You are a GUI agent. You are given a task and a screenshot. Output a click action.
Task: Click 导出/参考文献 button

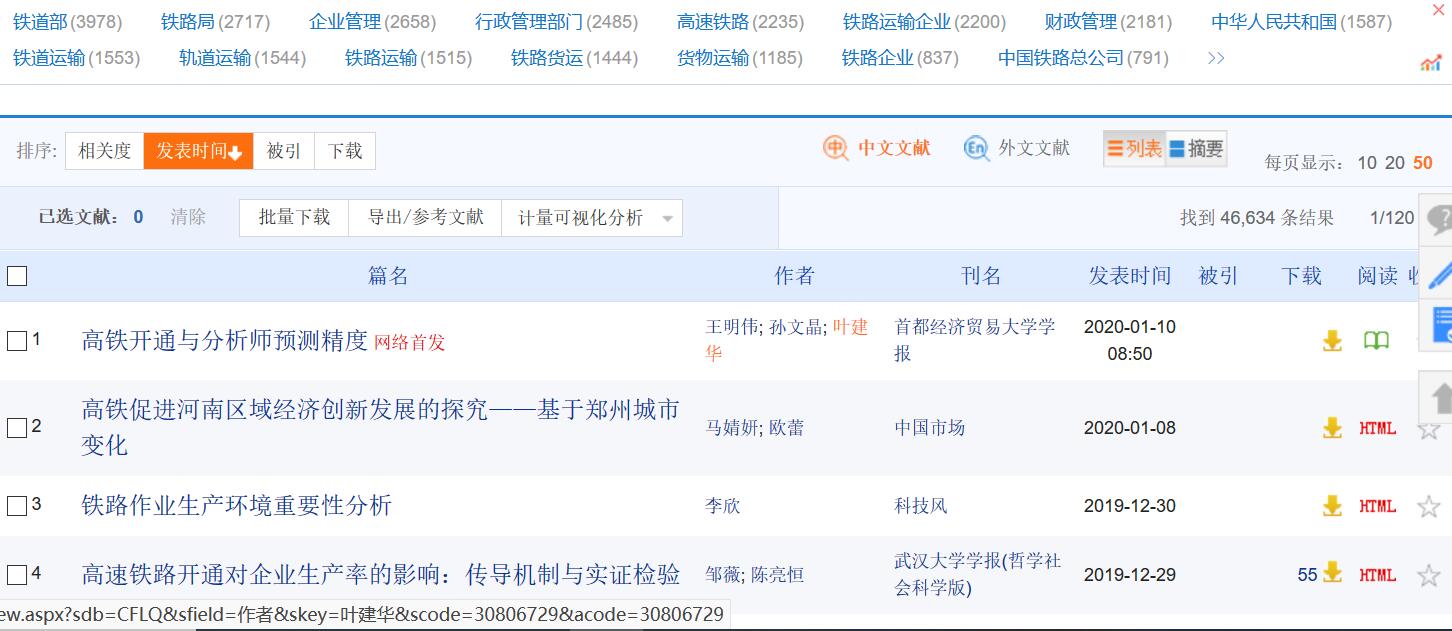coord(426,218)
